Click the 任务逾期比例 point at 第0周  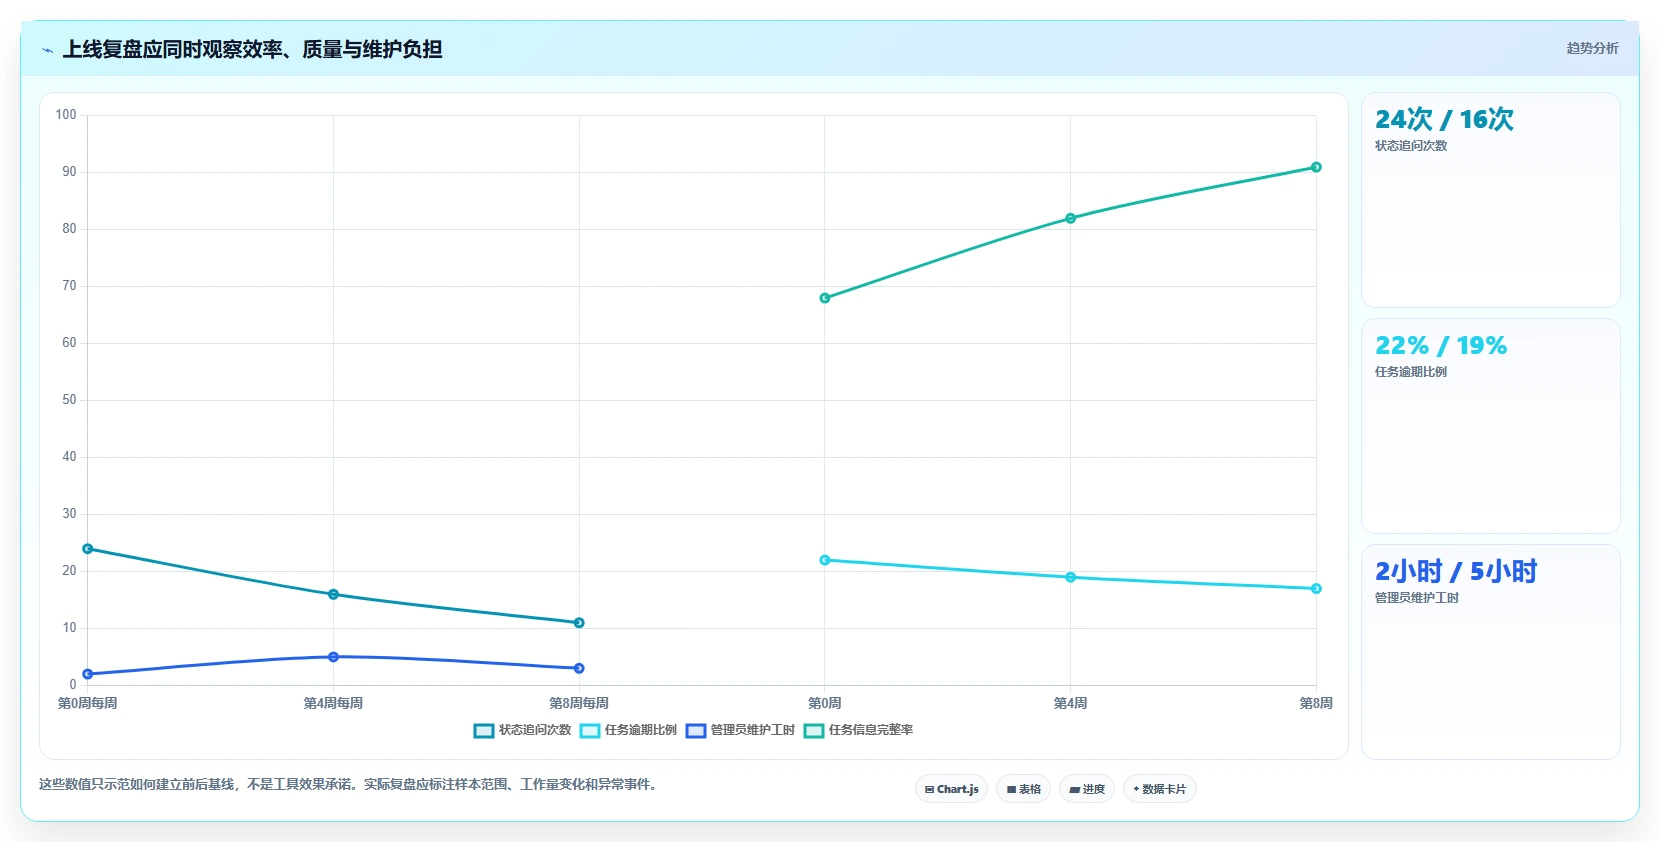point(825,560)
